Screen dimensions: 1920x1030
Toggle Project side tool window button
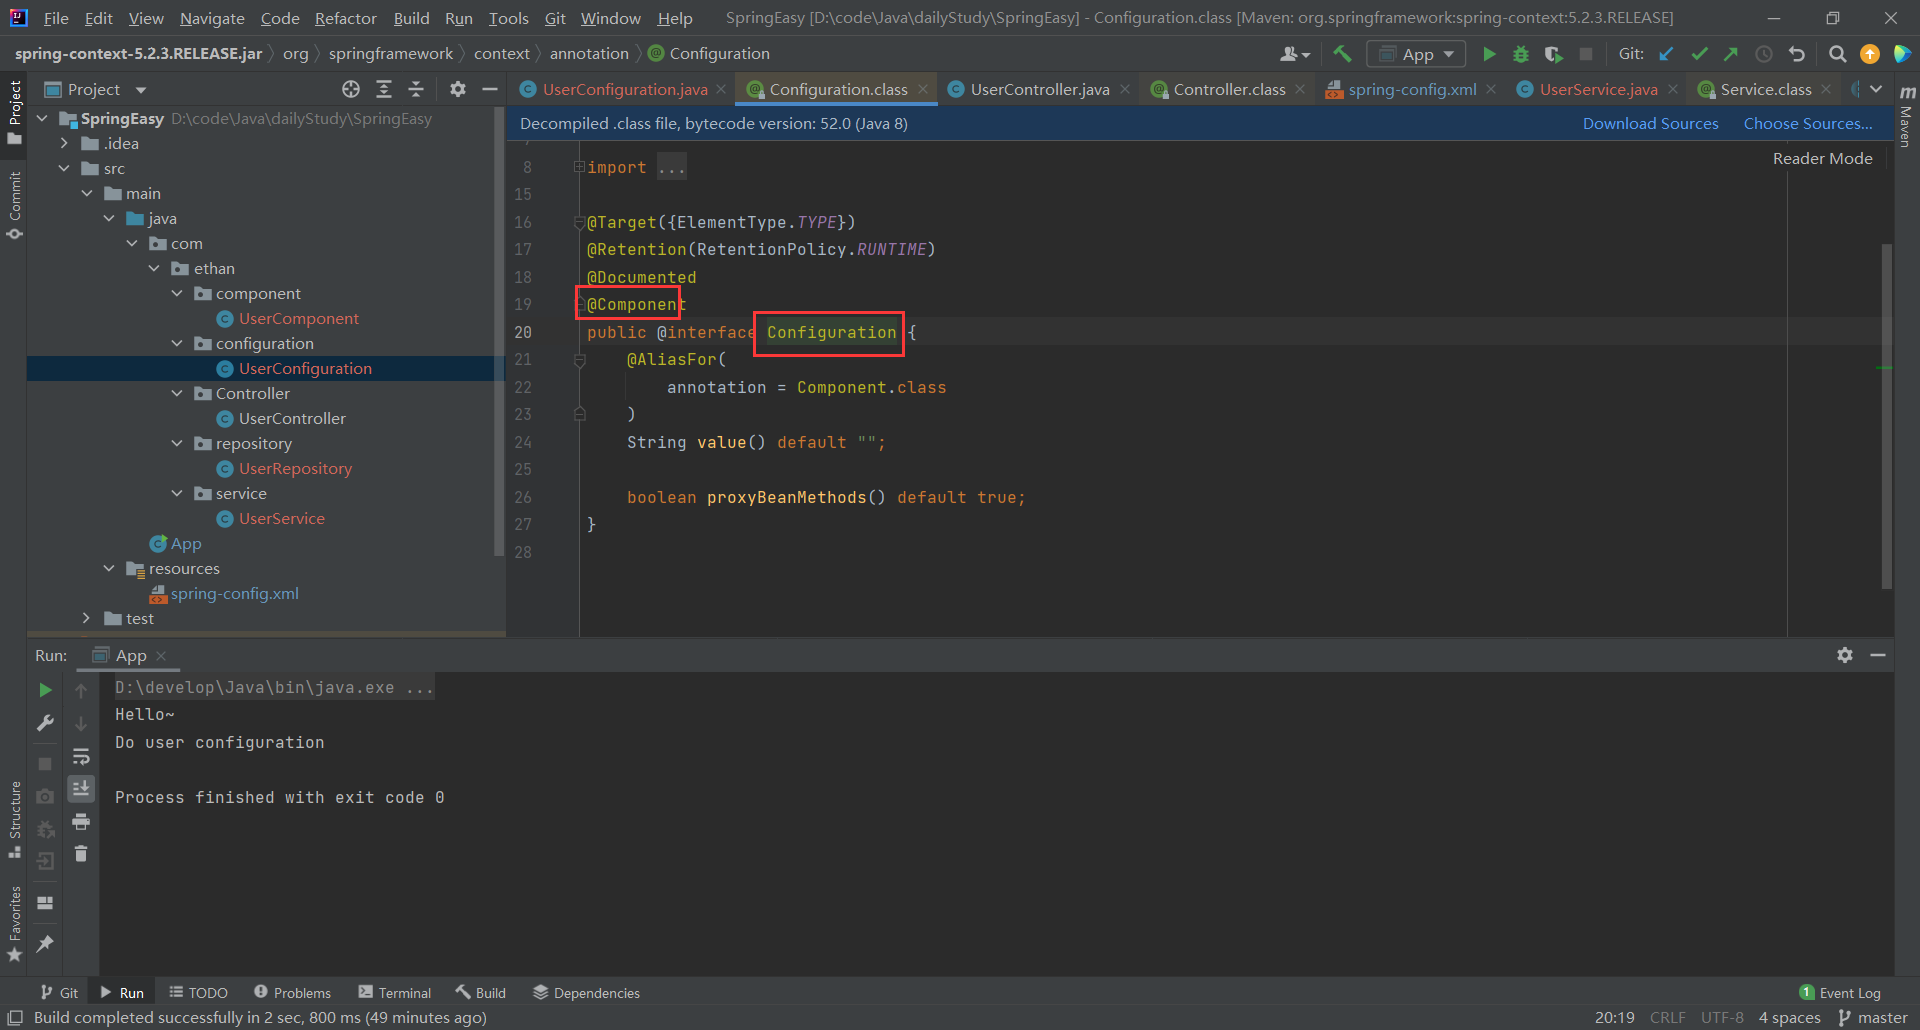click(x=14, y=111)
